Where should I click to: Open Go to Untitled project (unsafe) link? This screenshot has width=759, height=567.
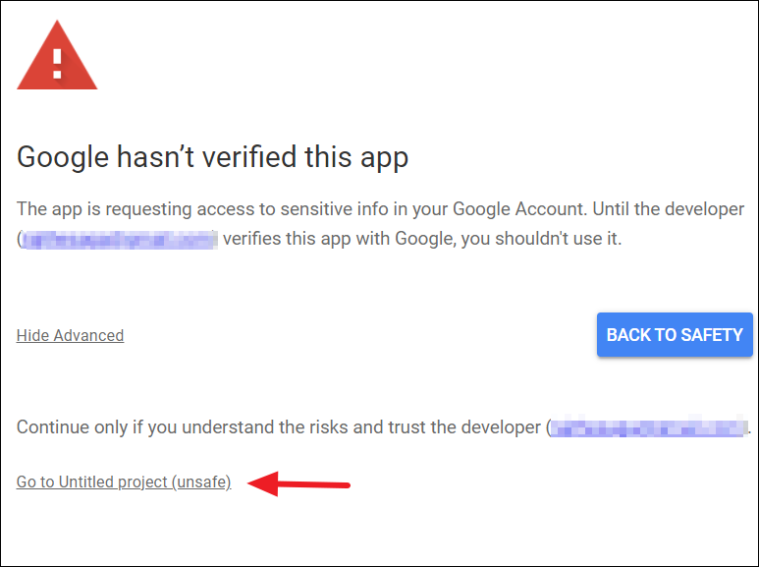[x=124, y=482]
